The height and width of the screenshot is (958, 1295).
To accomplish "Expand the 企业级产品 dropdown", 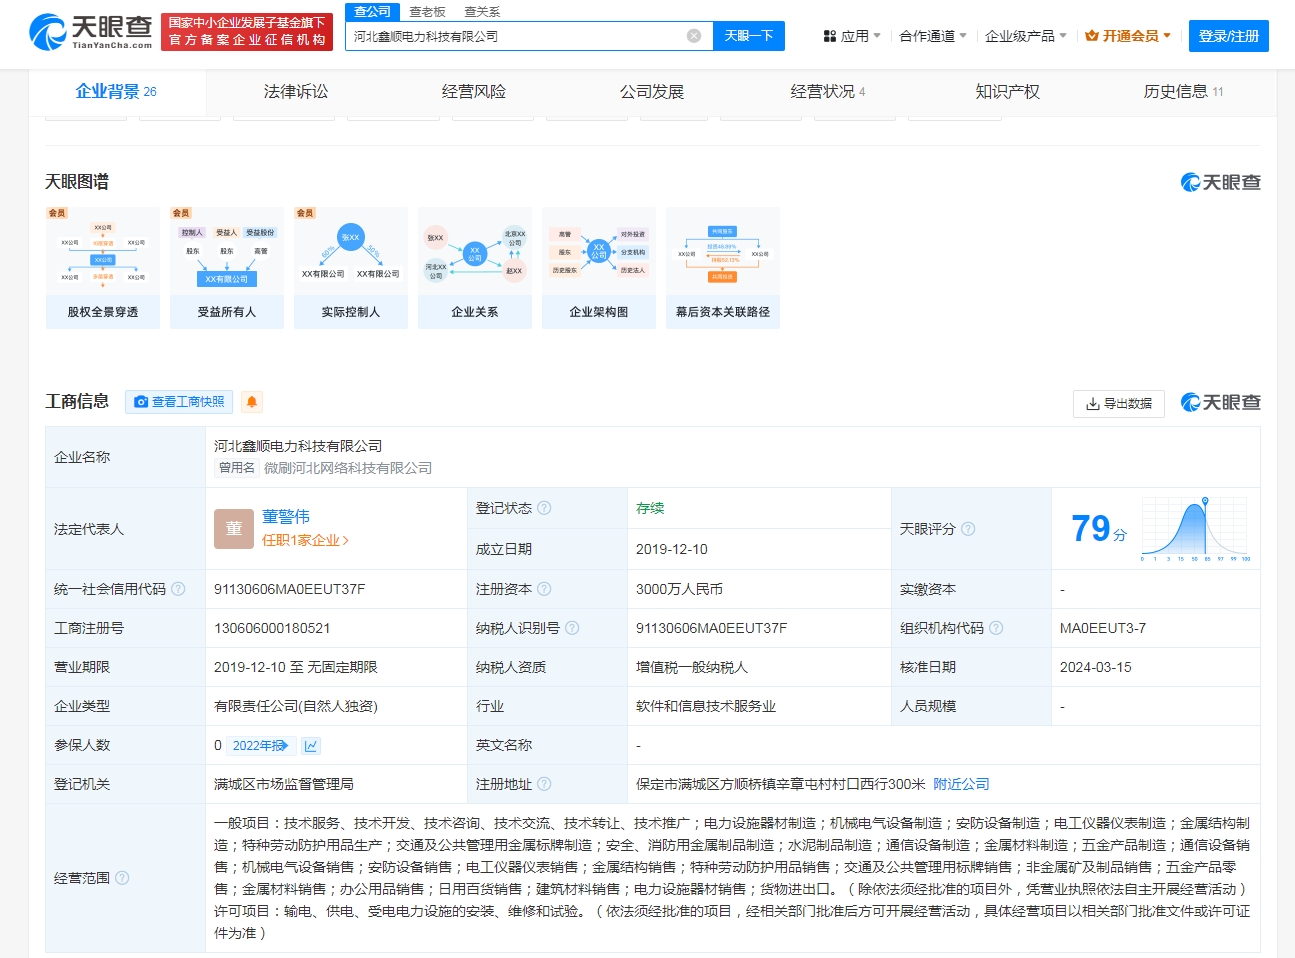I will pyautogui.click(x=1026, y=36).
